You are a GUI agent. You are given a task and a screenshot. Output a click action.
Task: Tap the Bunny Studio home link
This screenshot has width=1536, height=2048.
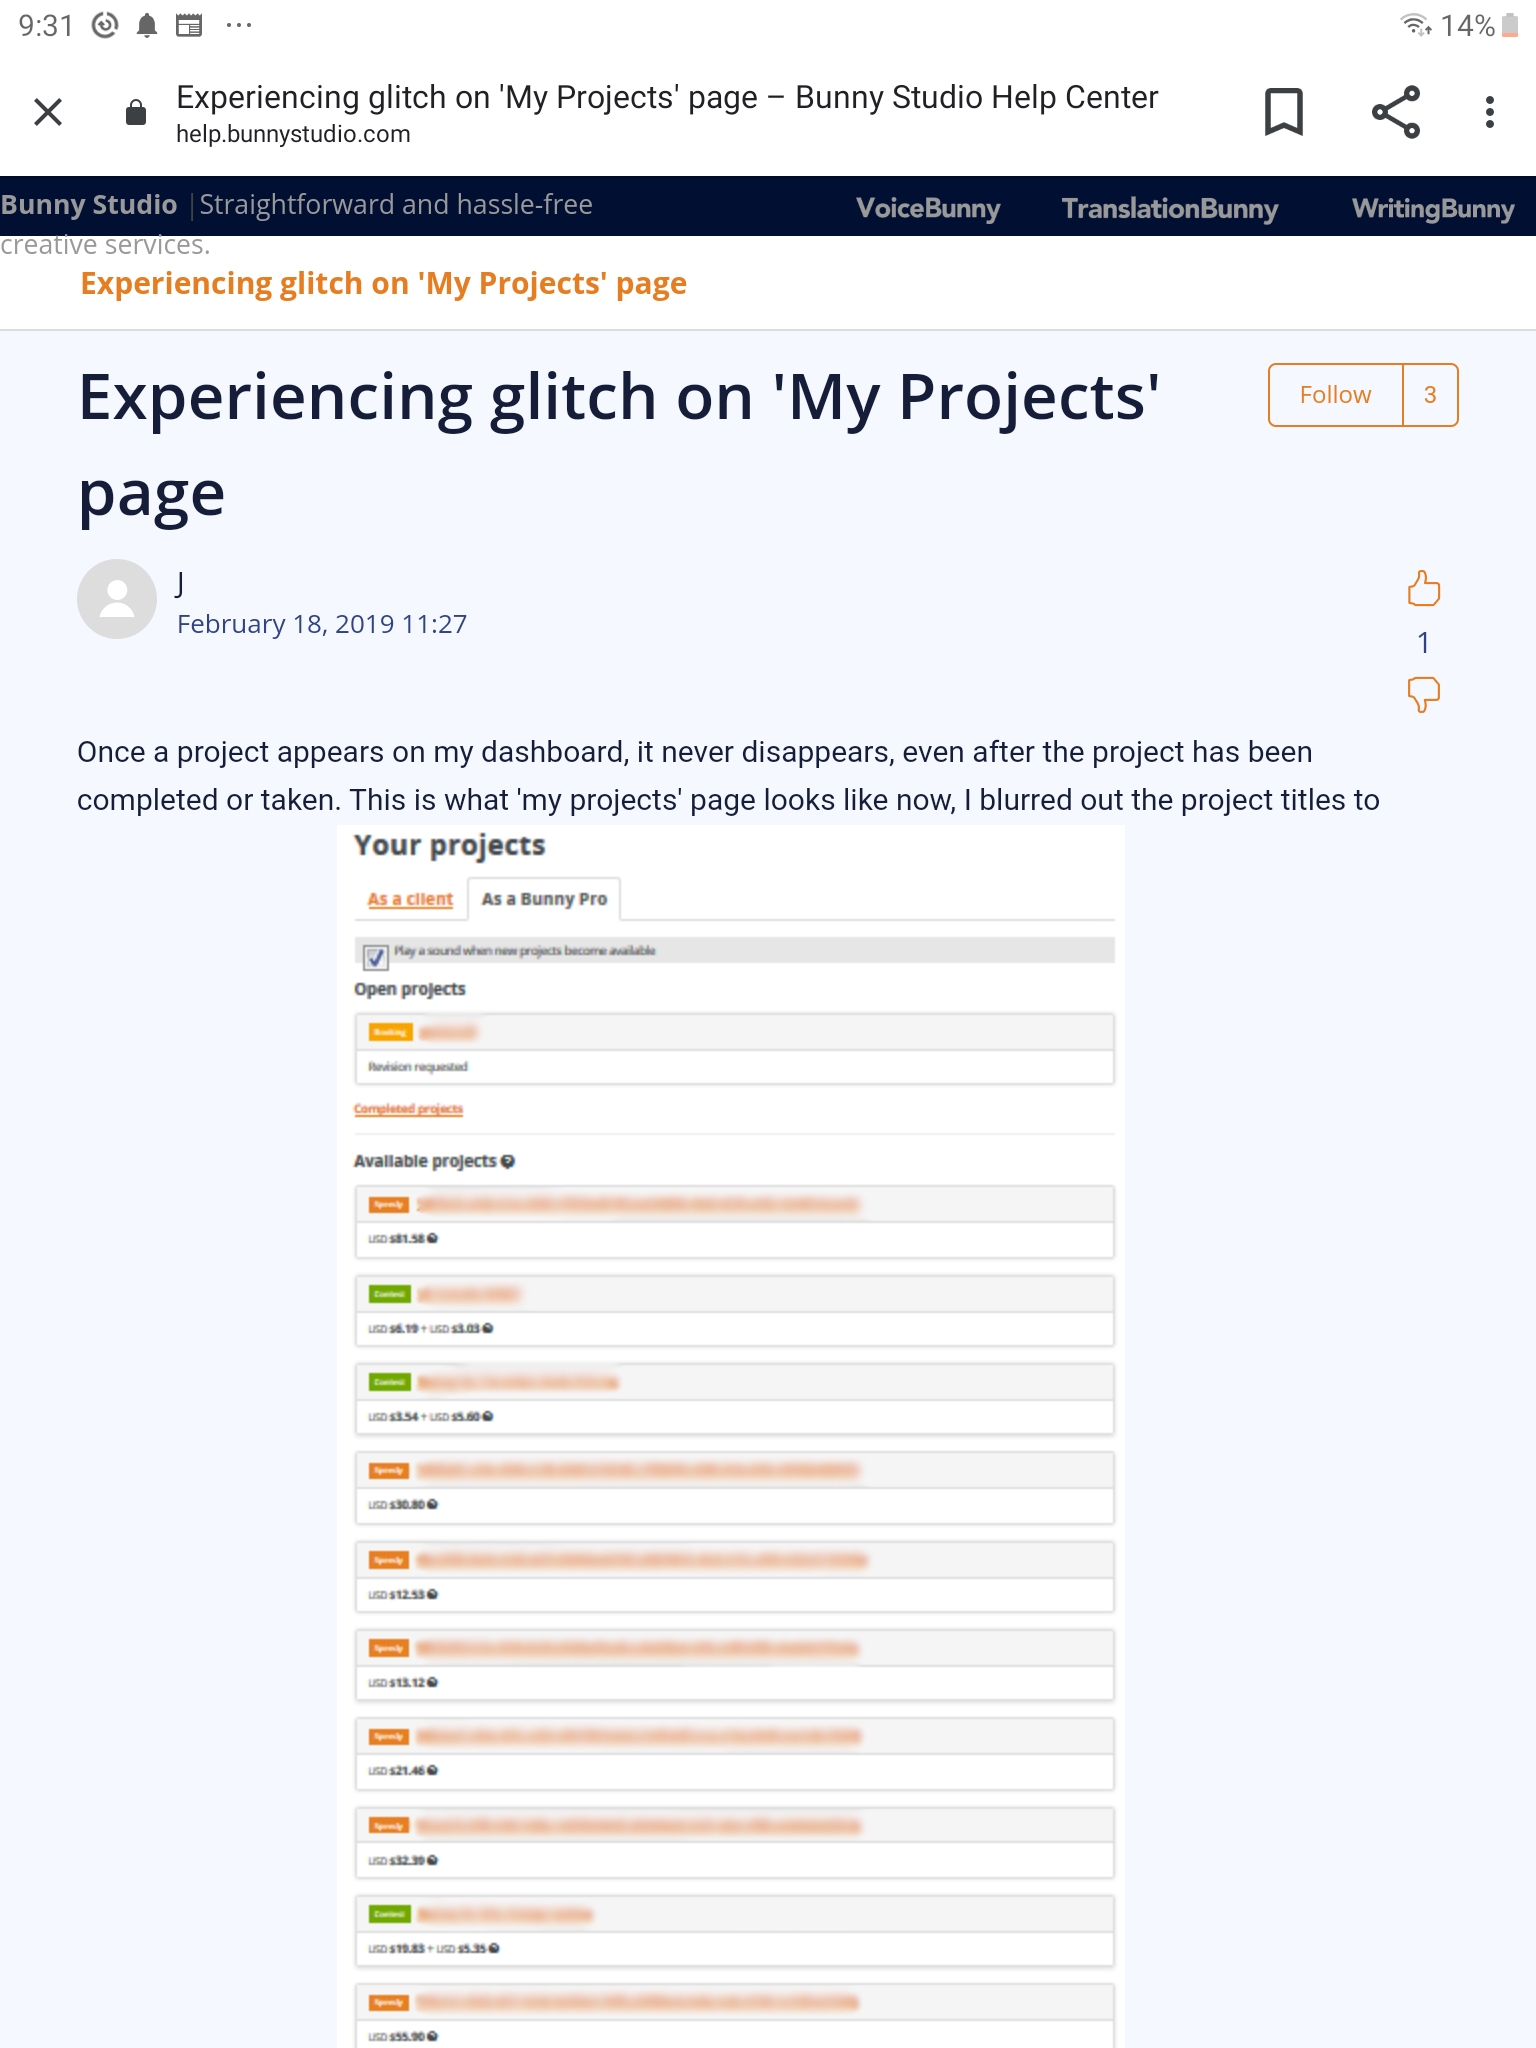point(89,205)
